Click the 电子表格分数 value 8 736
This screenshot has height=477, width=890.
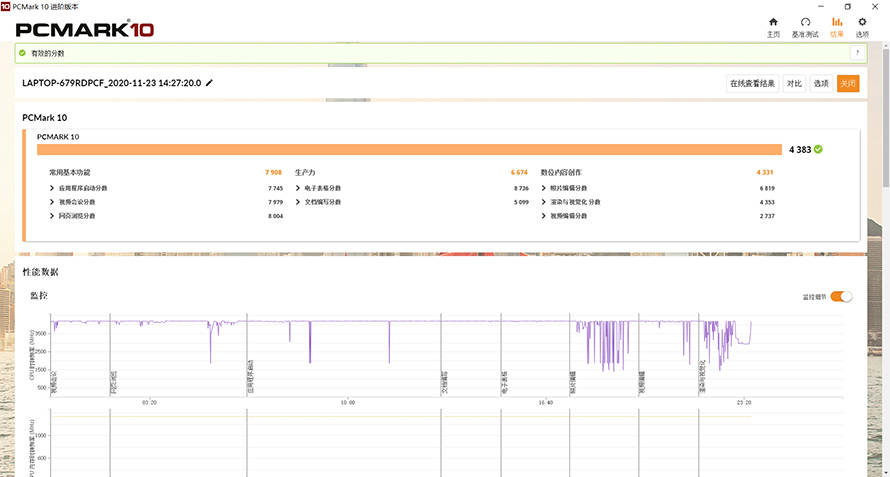(520, 188)
